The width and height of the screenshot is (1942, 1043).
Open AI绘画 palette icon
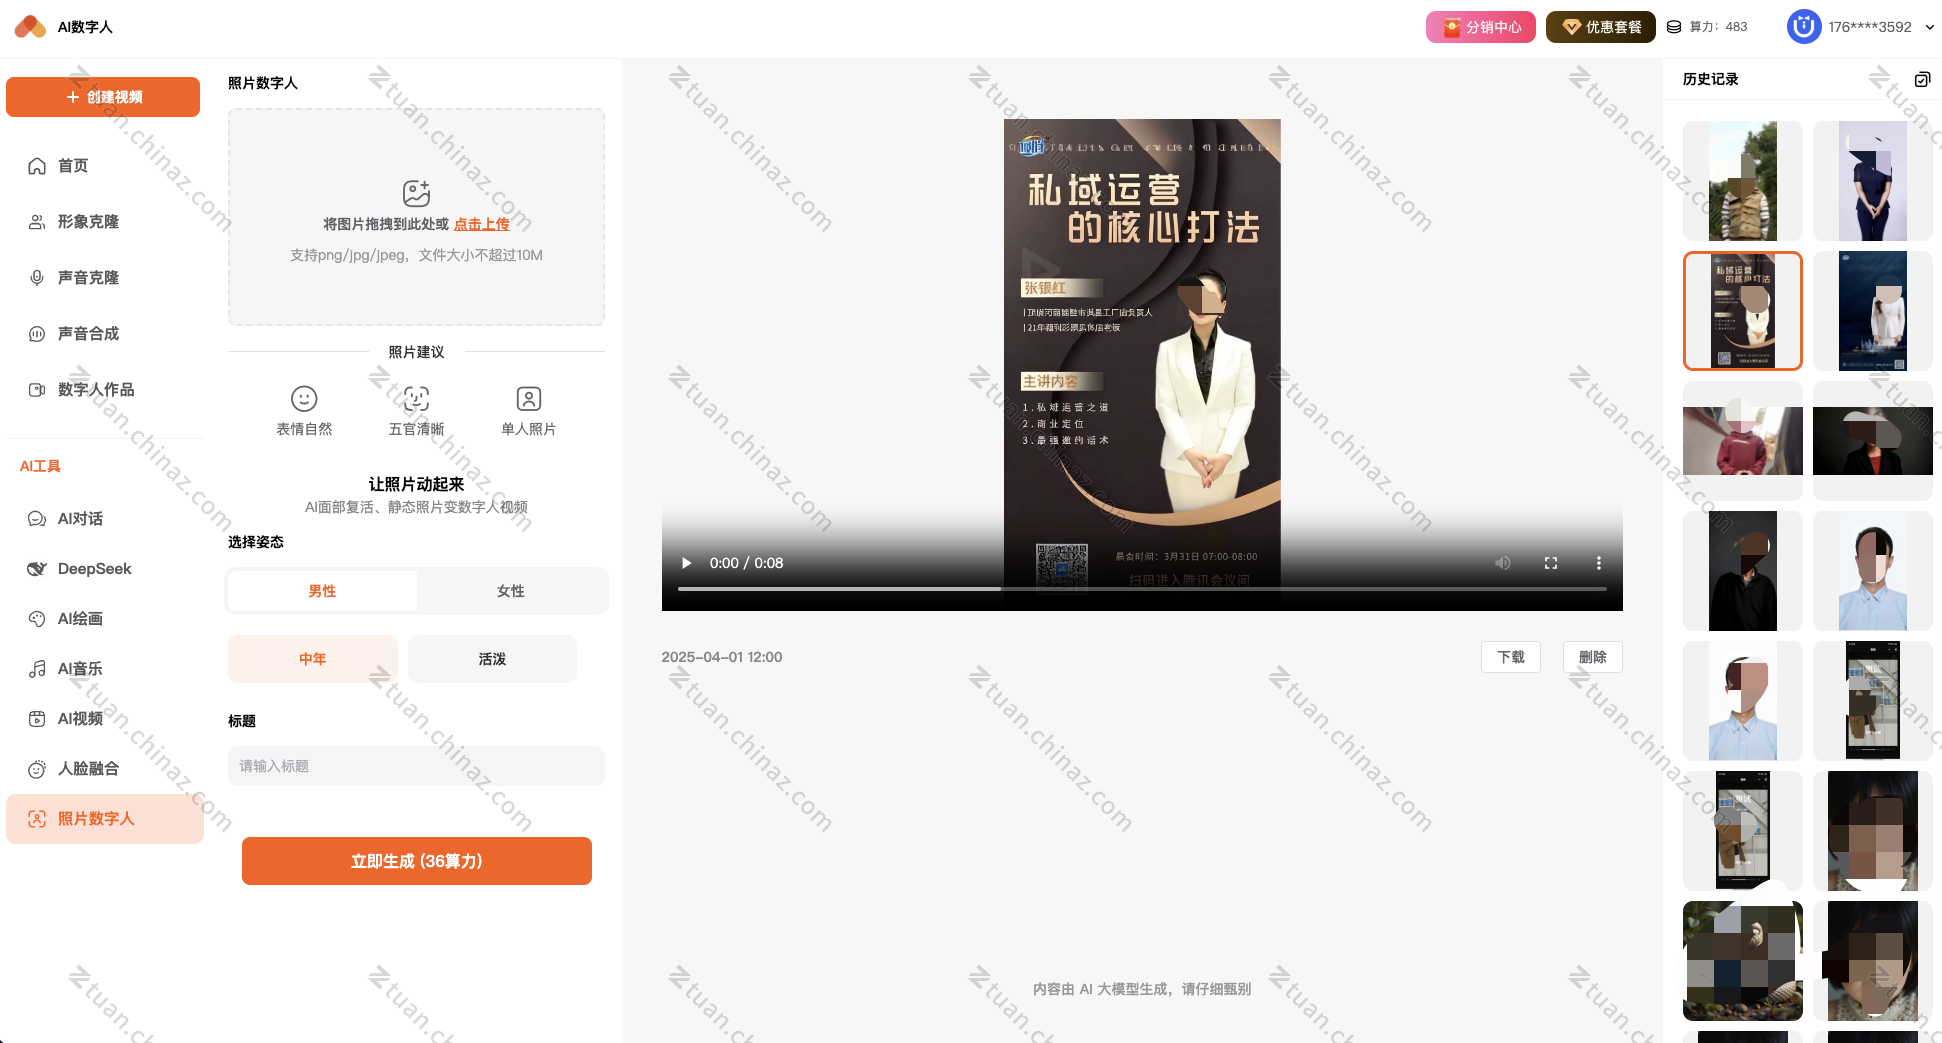(x=37, y=619)
